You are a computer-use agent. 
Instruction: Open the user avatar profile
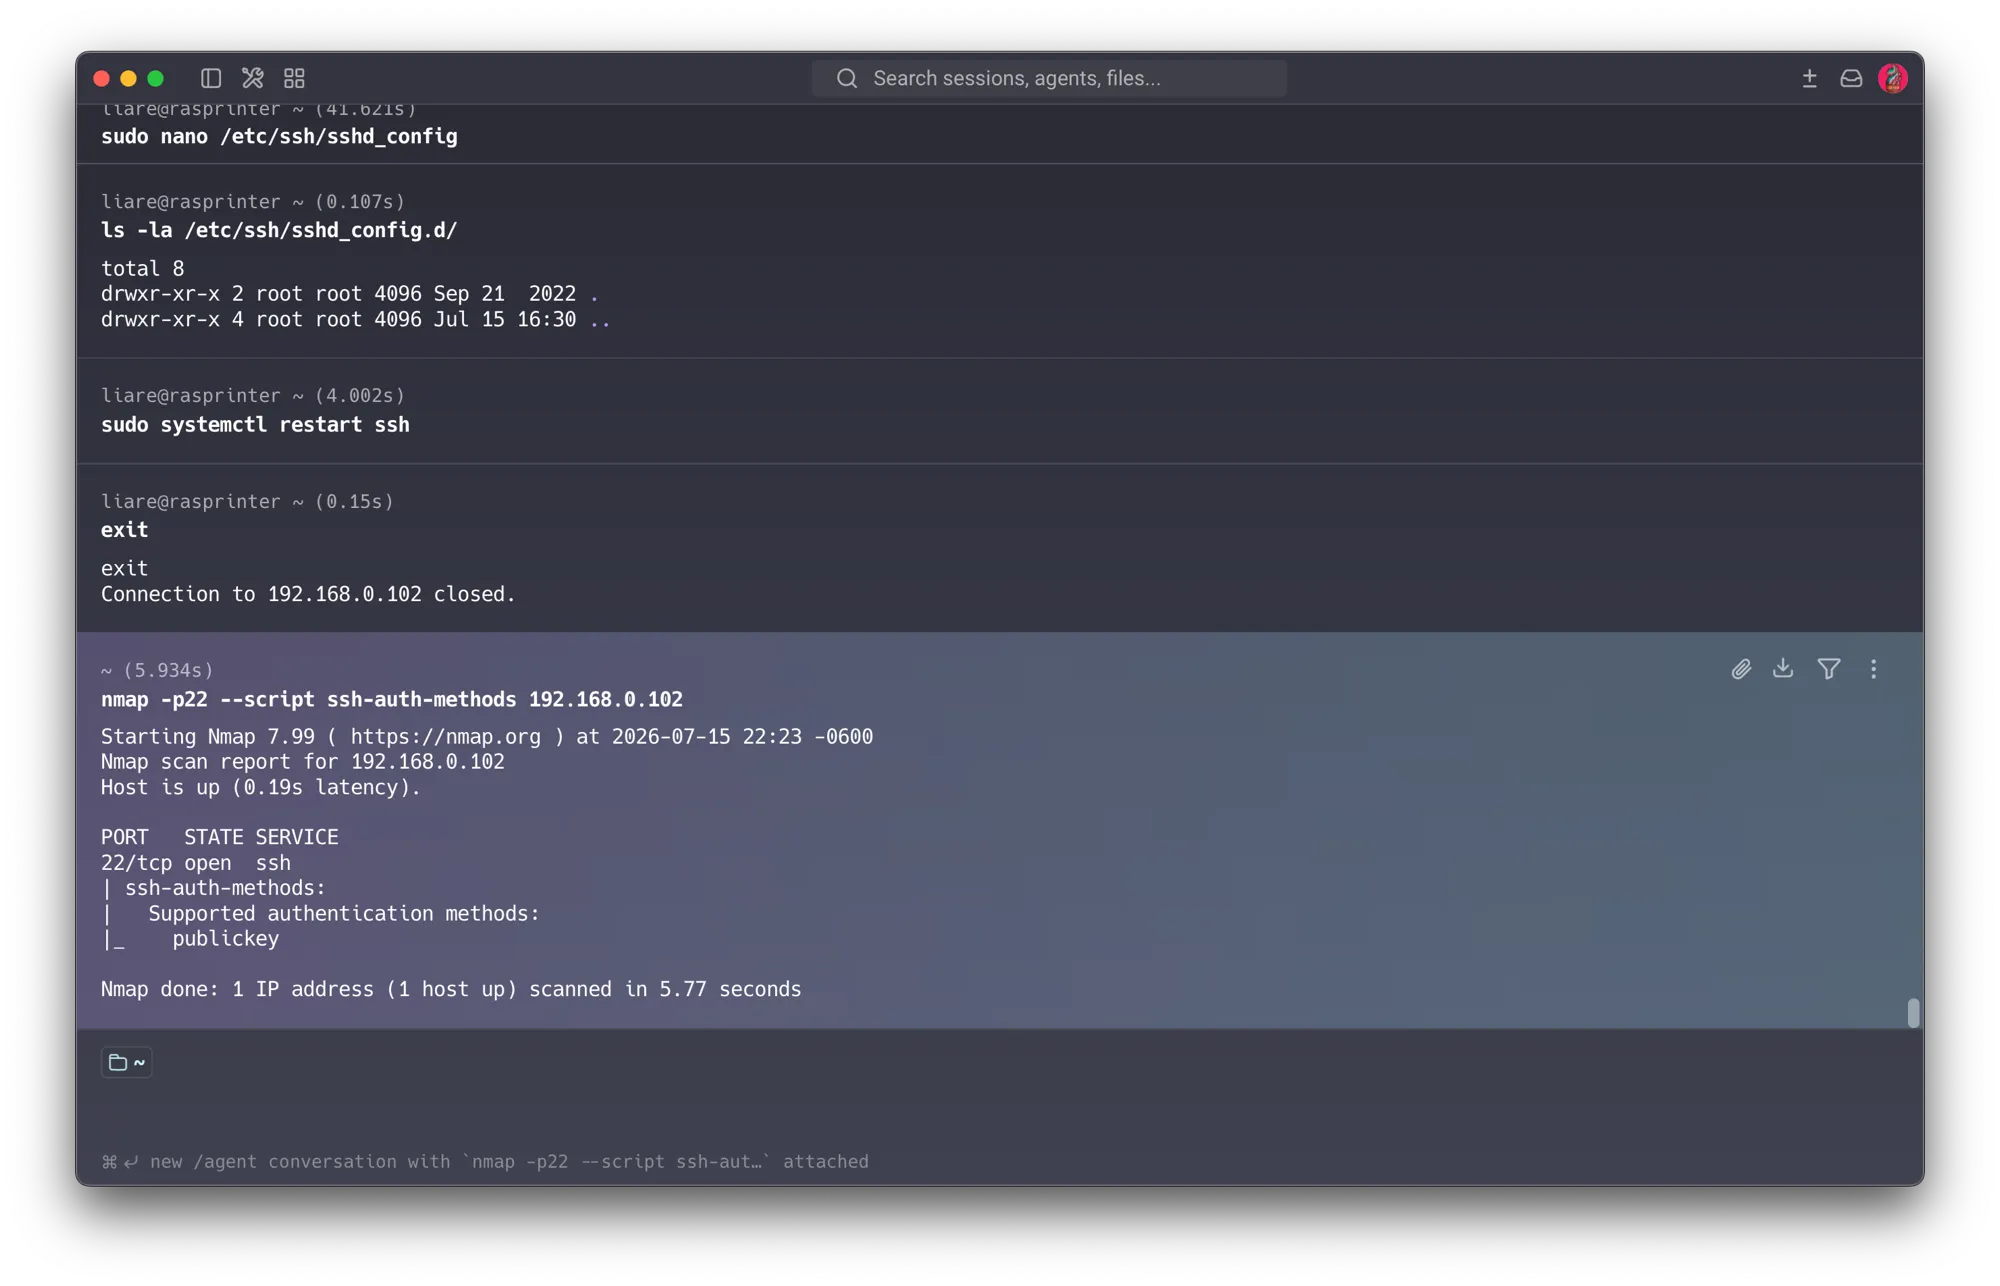click(1893, 78)
